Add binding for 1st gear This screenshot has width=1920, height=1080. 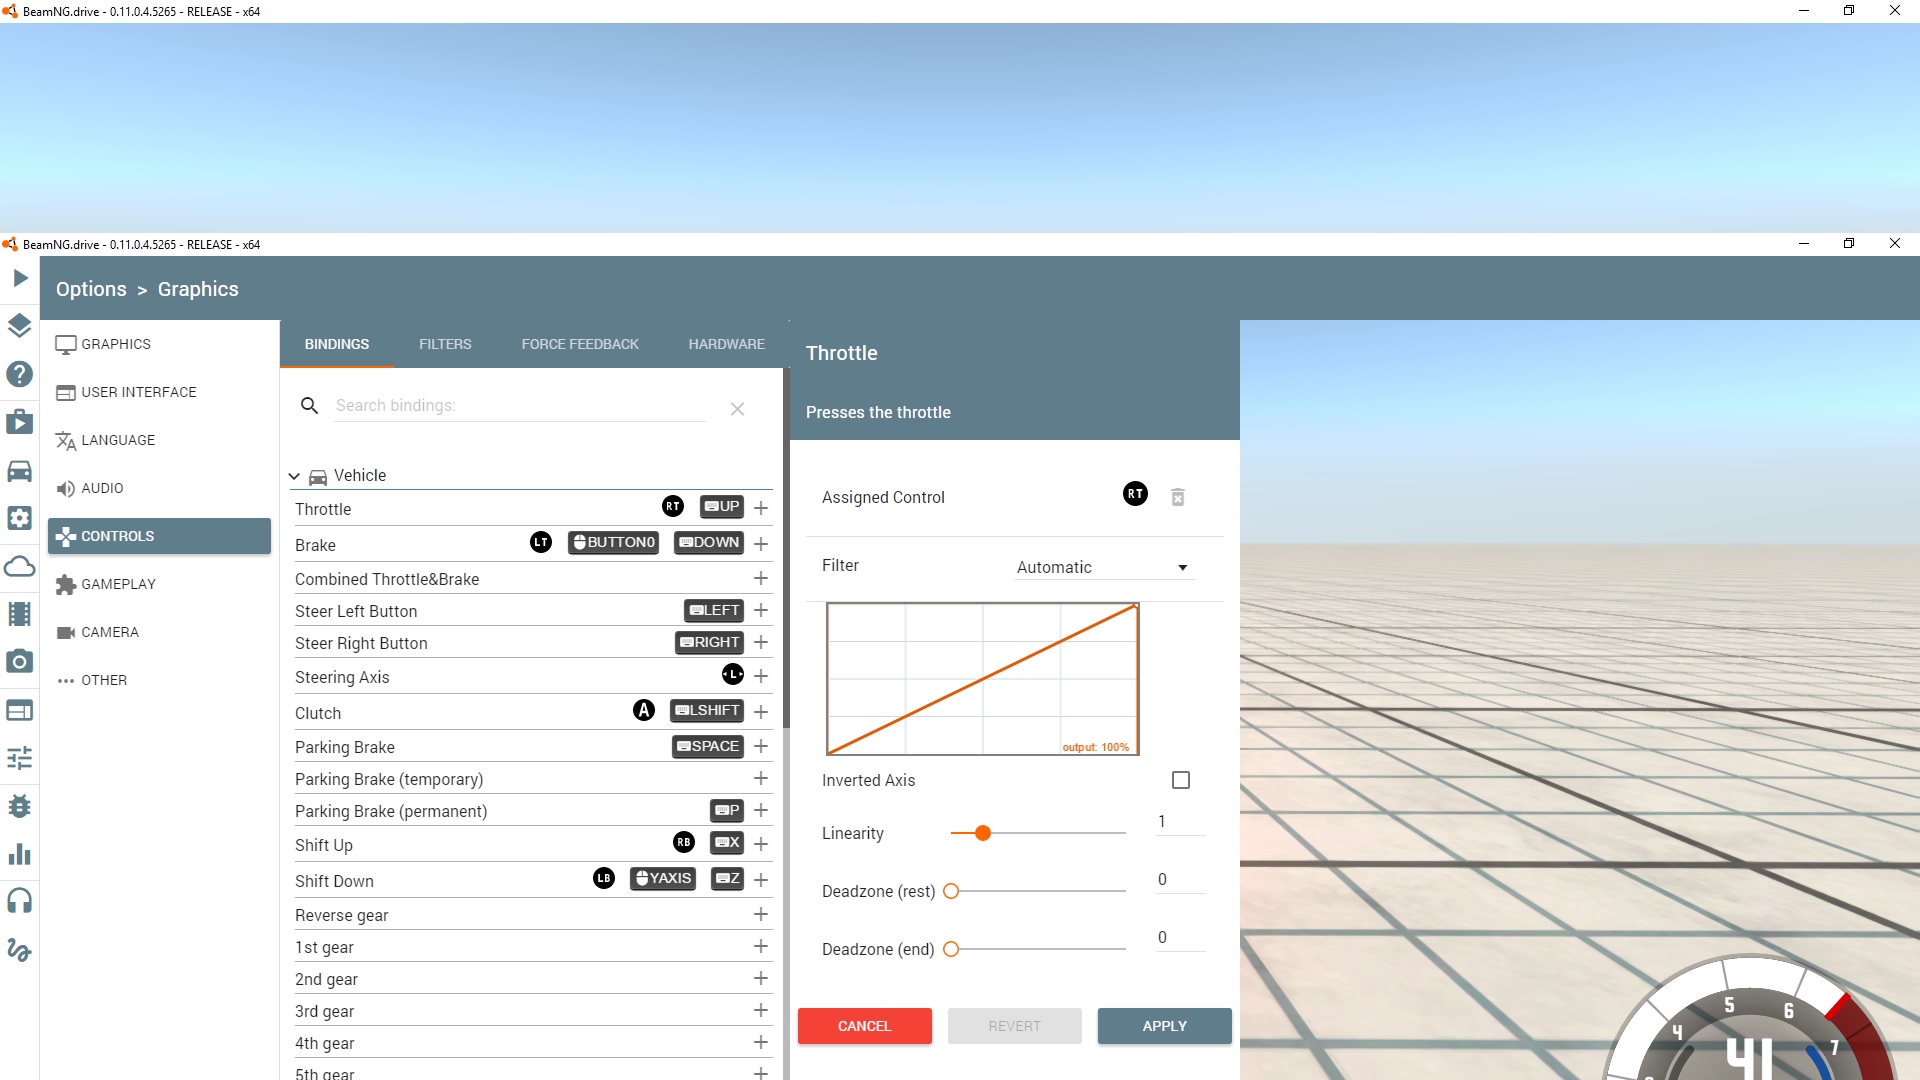coord(761,947)
